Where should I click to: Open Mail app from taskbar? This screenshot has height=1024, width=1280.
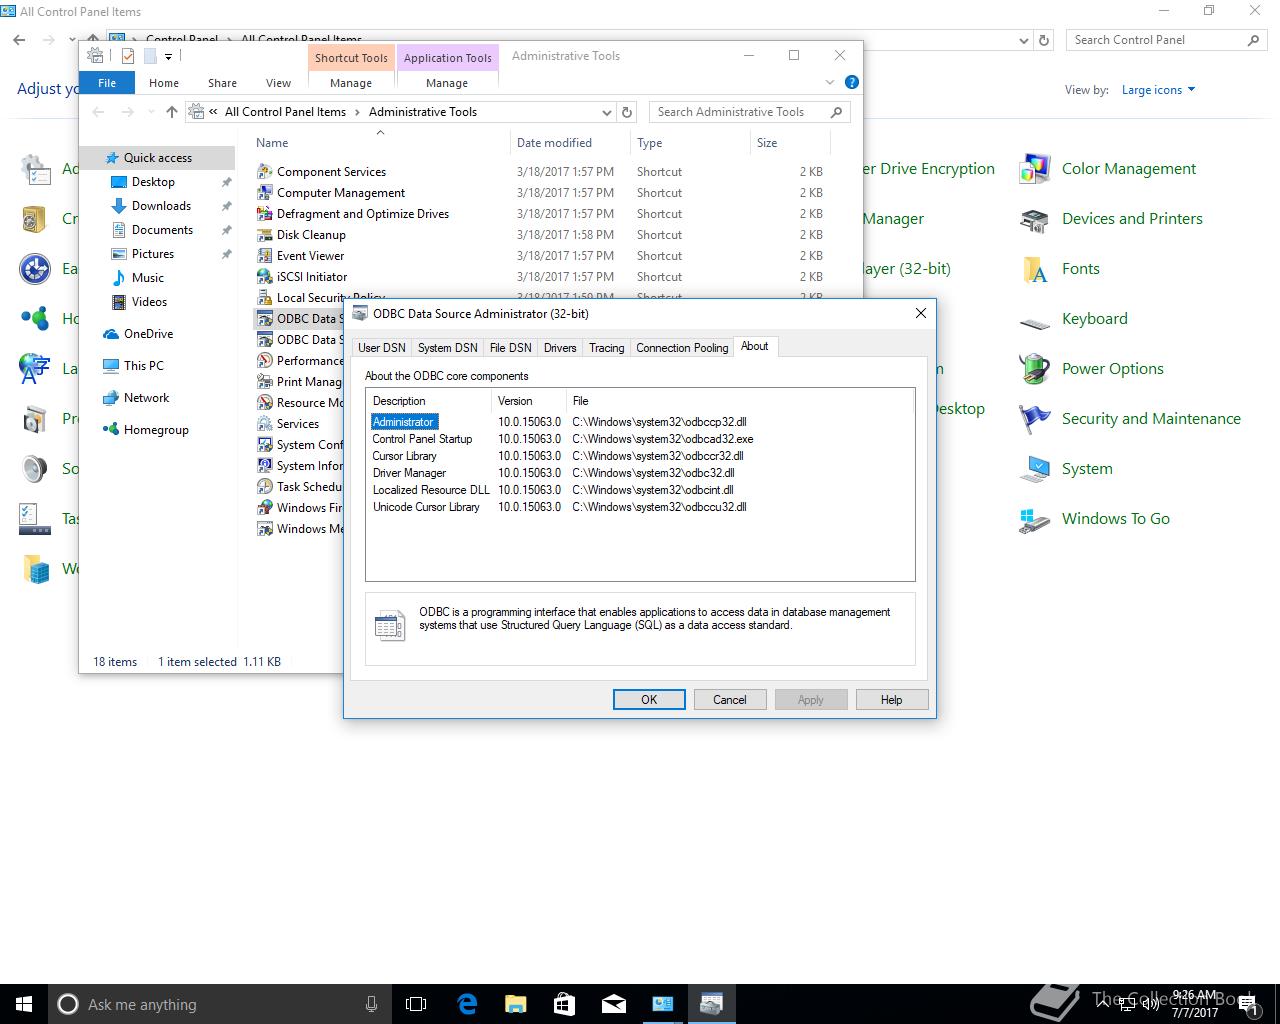[x=613, y=1004]
